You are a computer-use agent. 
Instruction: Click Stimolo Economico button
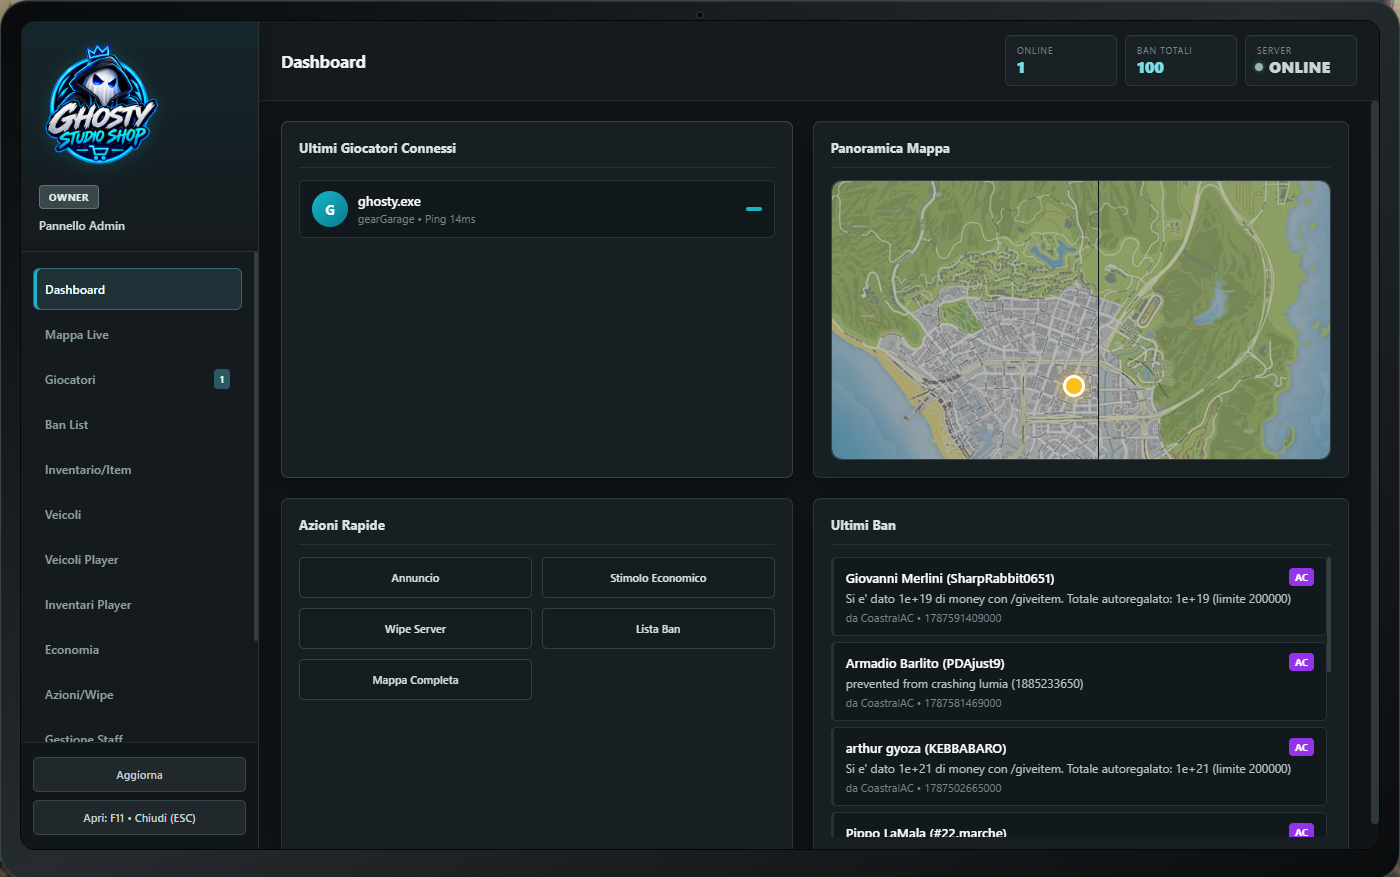pyautogui.click(x=658, y=578)
